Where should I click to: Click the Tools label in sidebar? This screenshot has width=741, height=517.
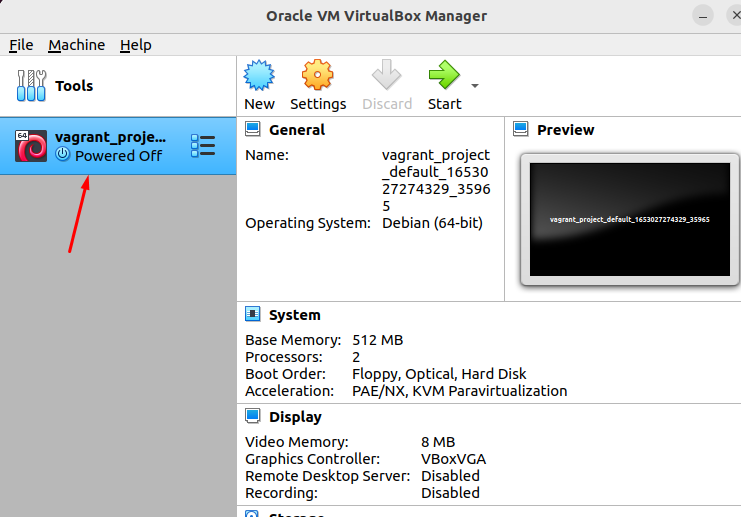tap(74, 86)
